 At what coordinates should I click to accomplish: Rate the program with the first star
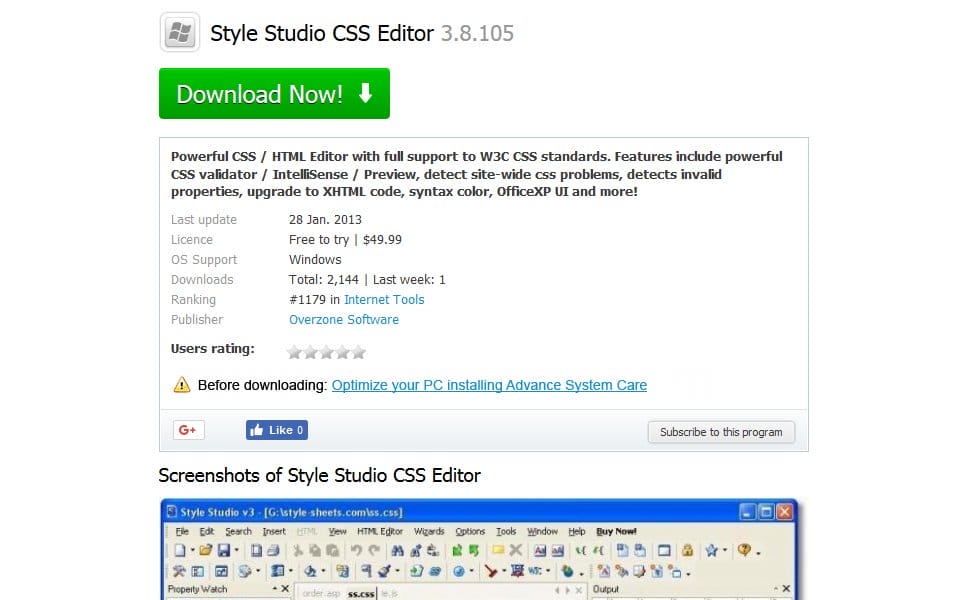point(294,352)
